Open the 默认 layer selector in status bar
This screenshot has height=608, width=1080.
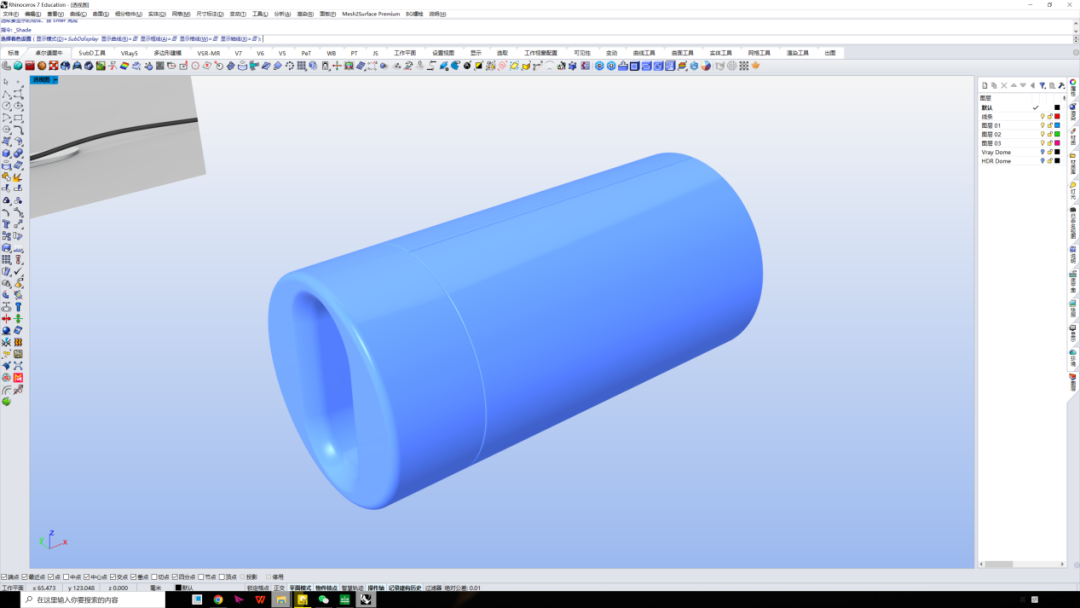click(x=207, y=588)
